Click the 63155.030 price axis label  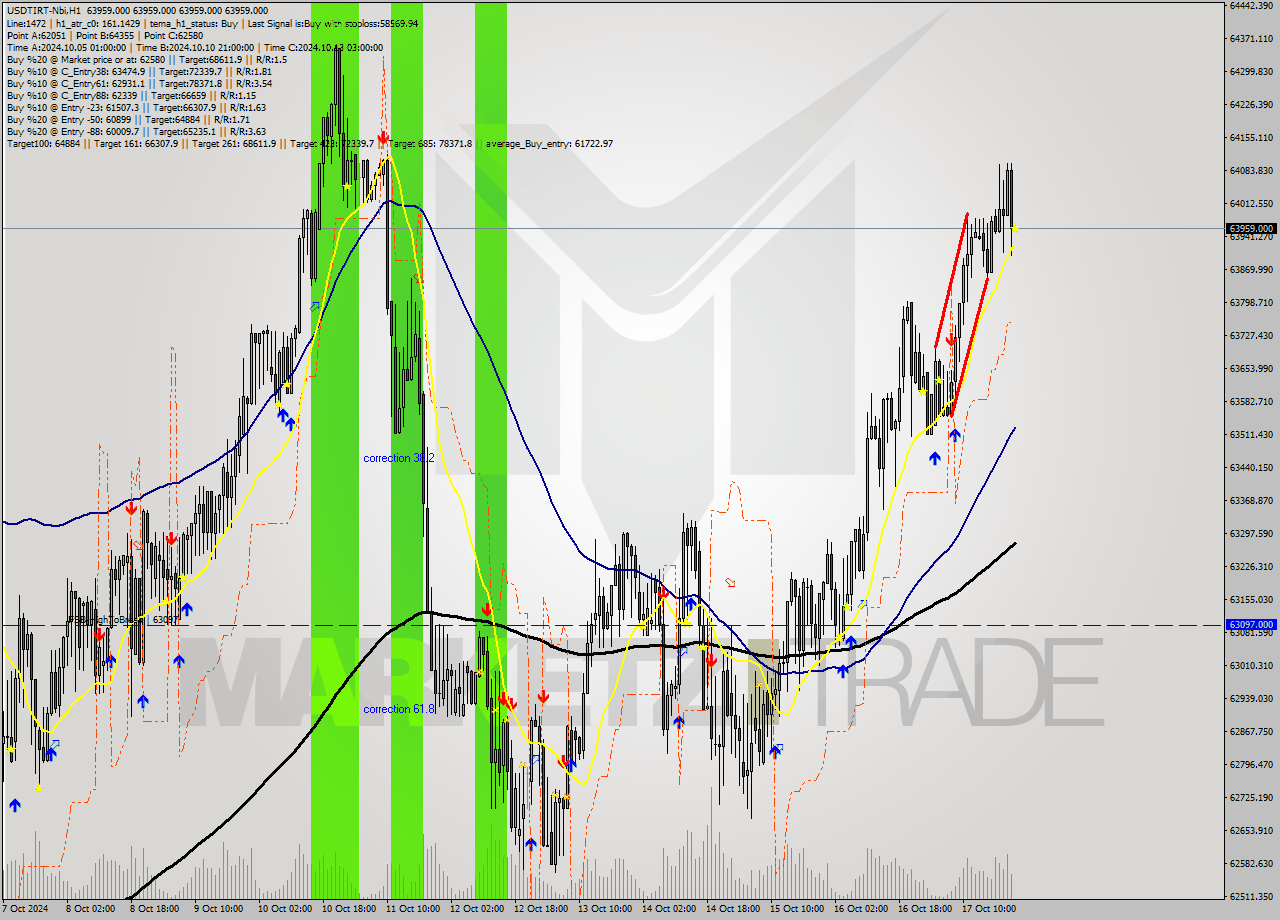click(x=1251, y=600)
